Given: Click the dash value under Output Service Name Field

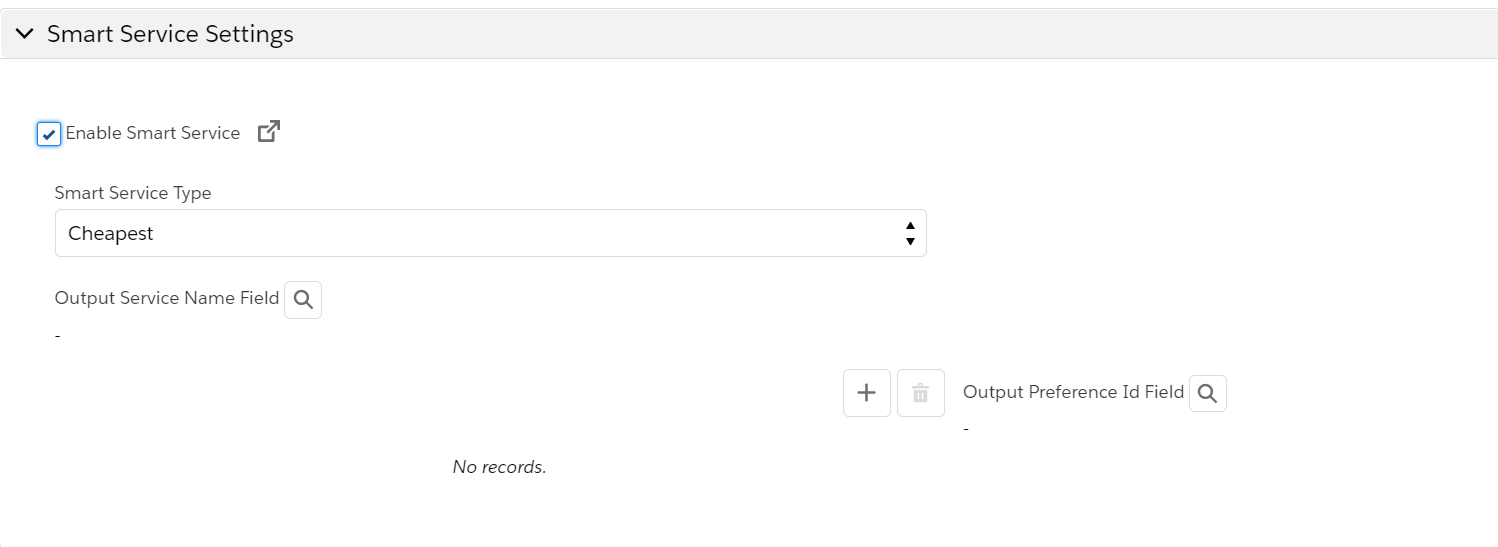Looking at the screenshot, I should coord(58,336).
